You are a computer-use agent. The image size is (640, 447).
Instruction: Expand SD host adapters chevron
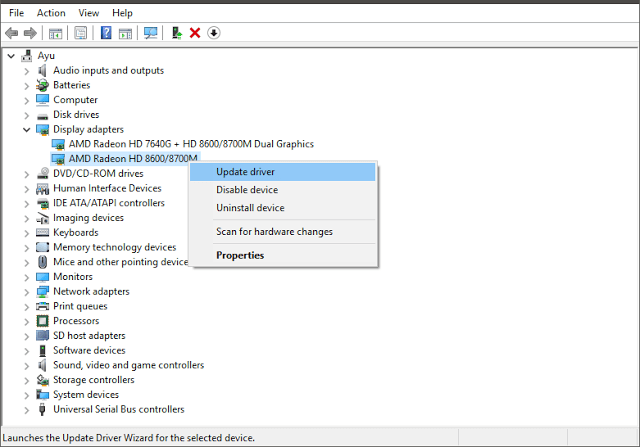point(27,336)
